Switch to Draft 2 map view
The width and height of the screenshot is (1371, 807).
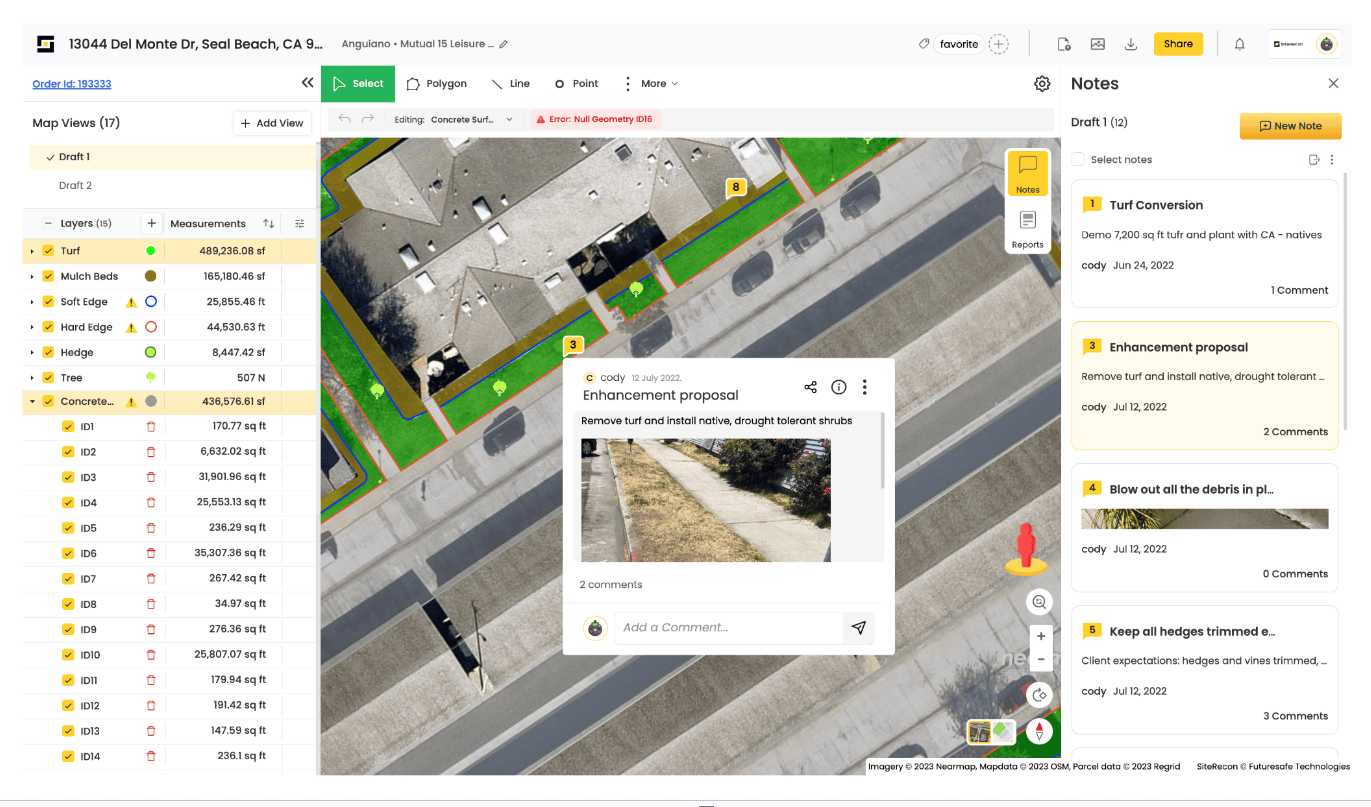coord(75,186)
